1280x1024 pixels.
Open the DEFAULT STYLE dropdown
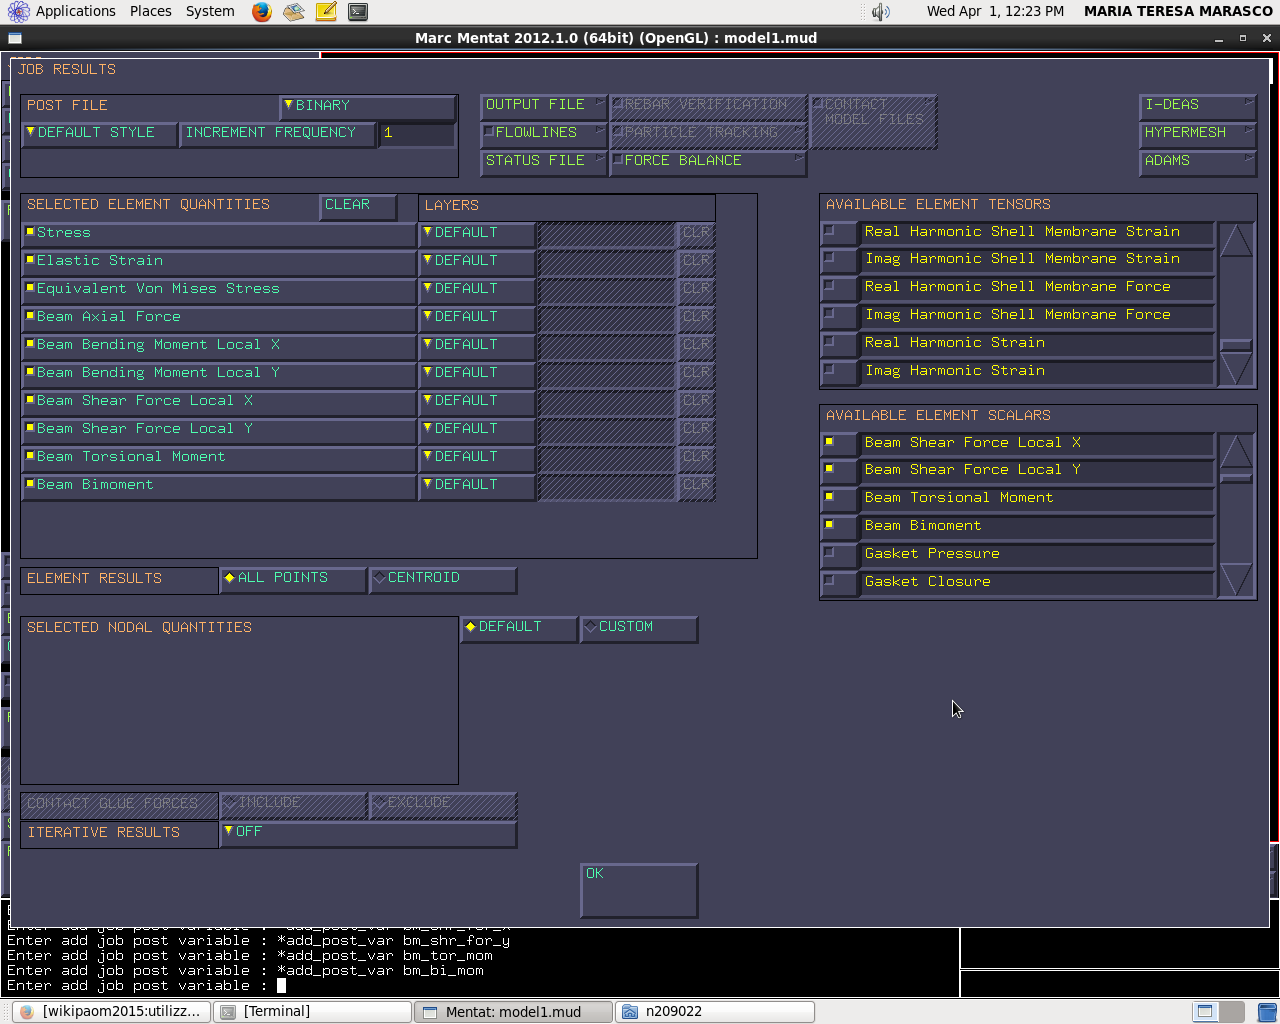(99, 134)
